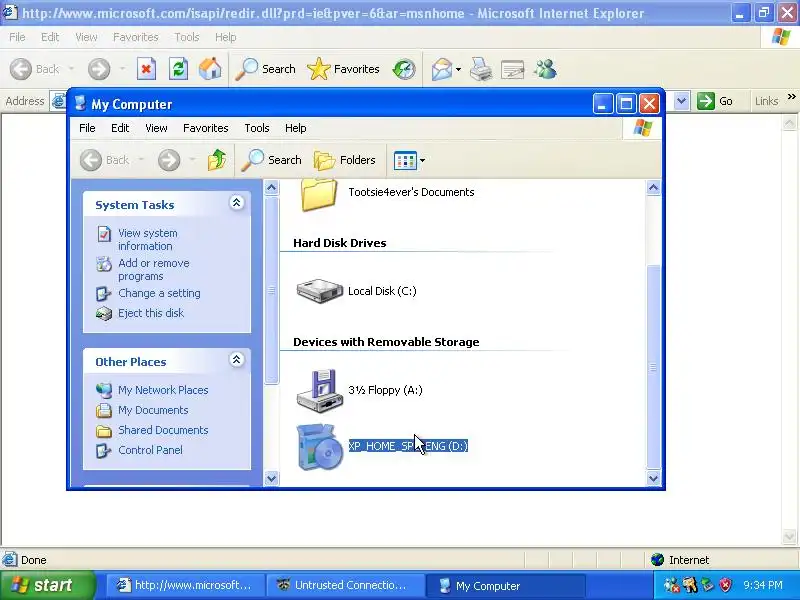This screenshot has width=800, height=600.
Task: Open My Network Places link
Action: tap(163, 390)
